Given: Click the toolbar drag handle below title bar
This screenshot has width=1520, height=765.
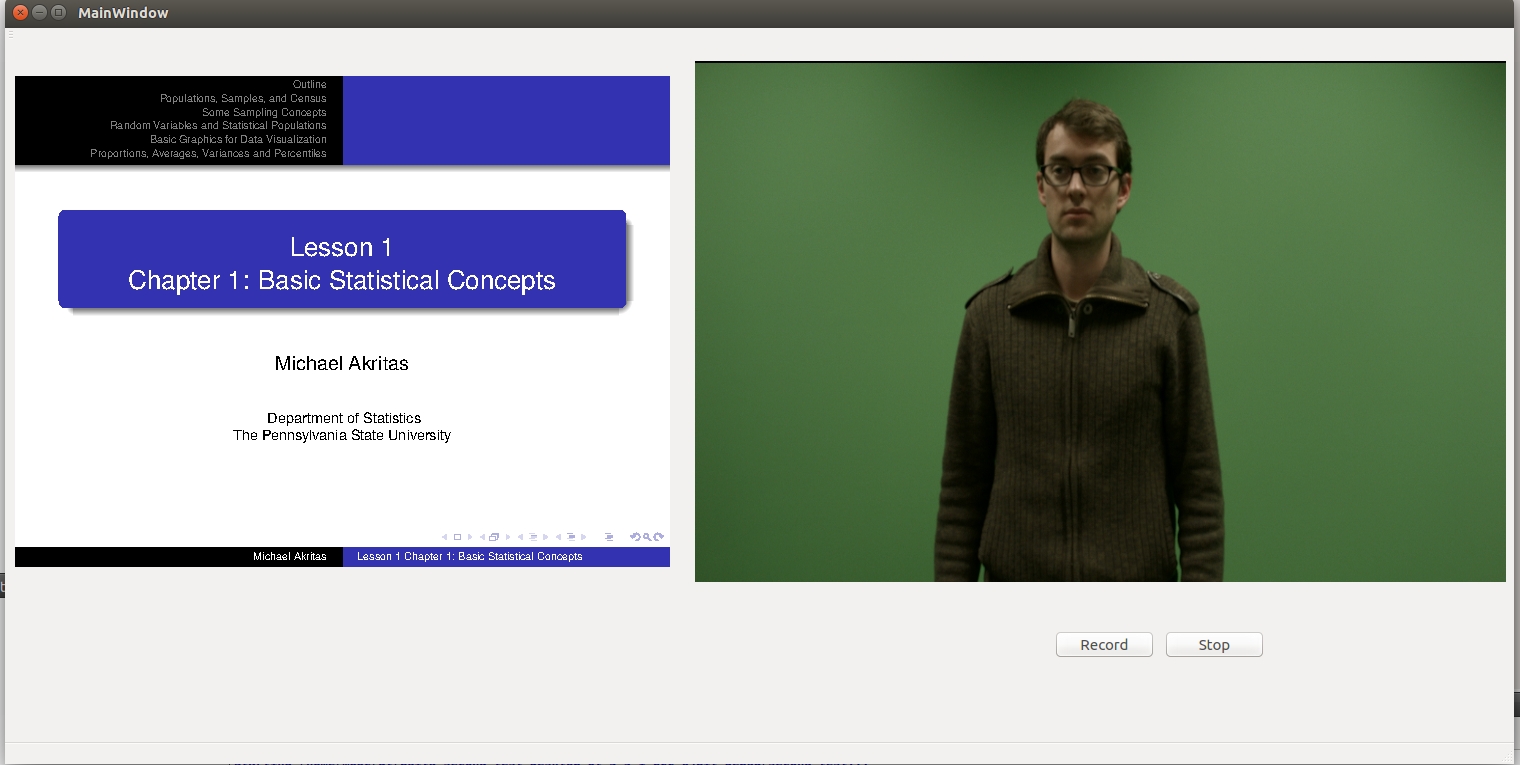Looking at the screenshot, I should [10, 35].
